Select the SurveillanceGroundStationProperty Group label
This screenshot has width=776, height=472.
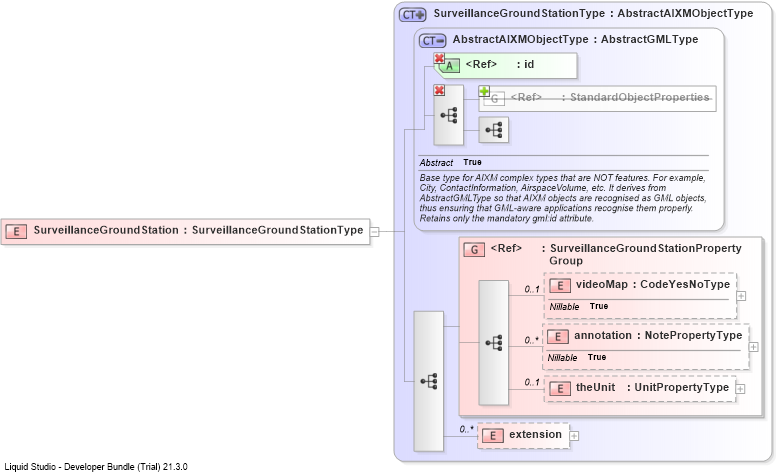645,254
